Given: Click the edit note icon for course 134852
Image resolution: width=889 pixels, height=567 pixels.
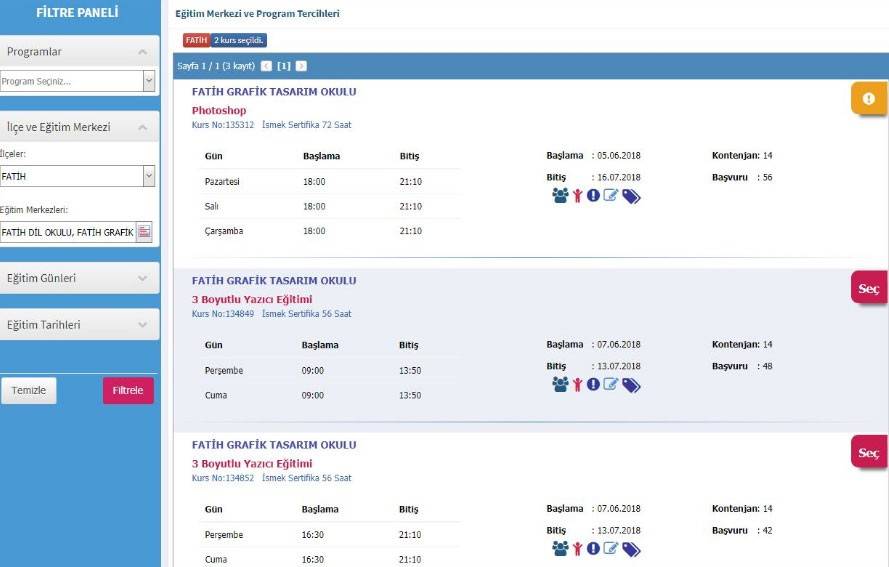Looking at the screenshot, I should click(x=611, y=548).
